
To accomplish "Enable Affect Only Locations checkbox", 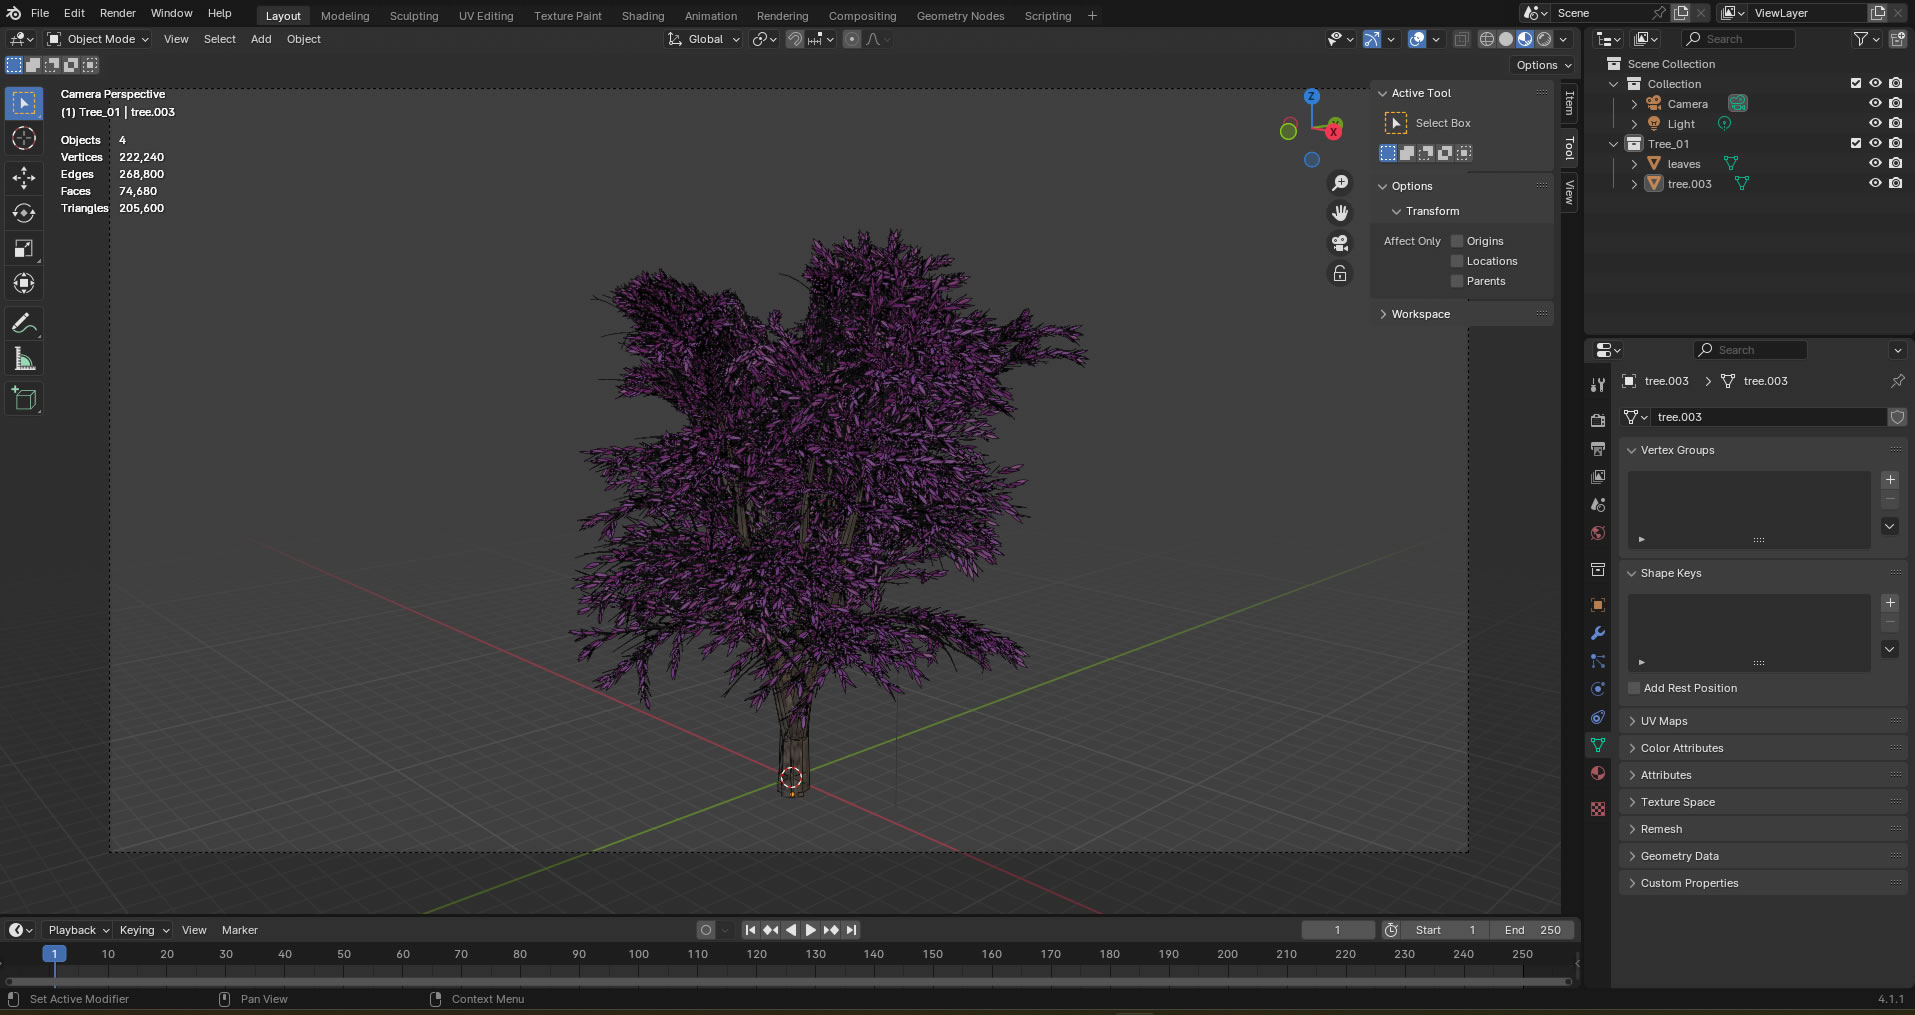I will click(x=1457, y=261).
